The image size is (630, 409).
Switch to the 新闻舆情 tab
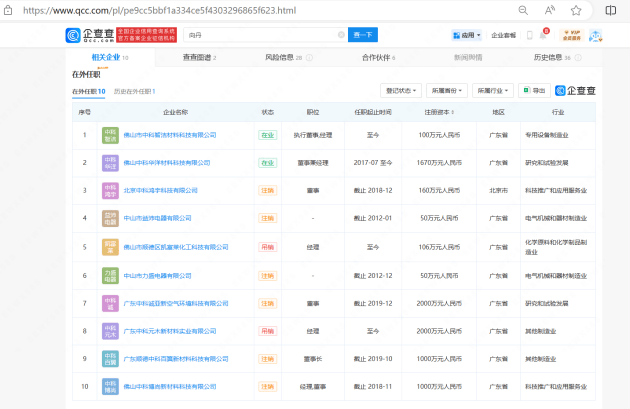[x=468, y=57]
